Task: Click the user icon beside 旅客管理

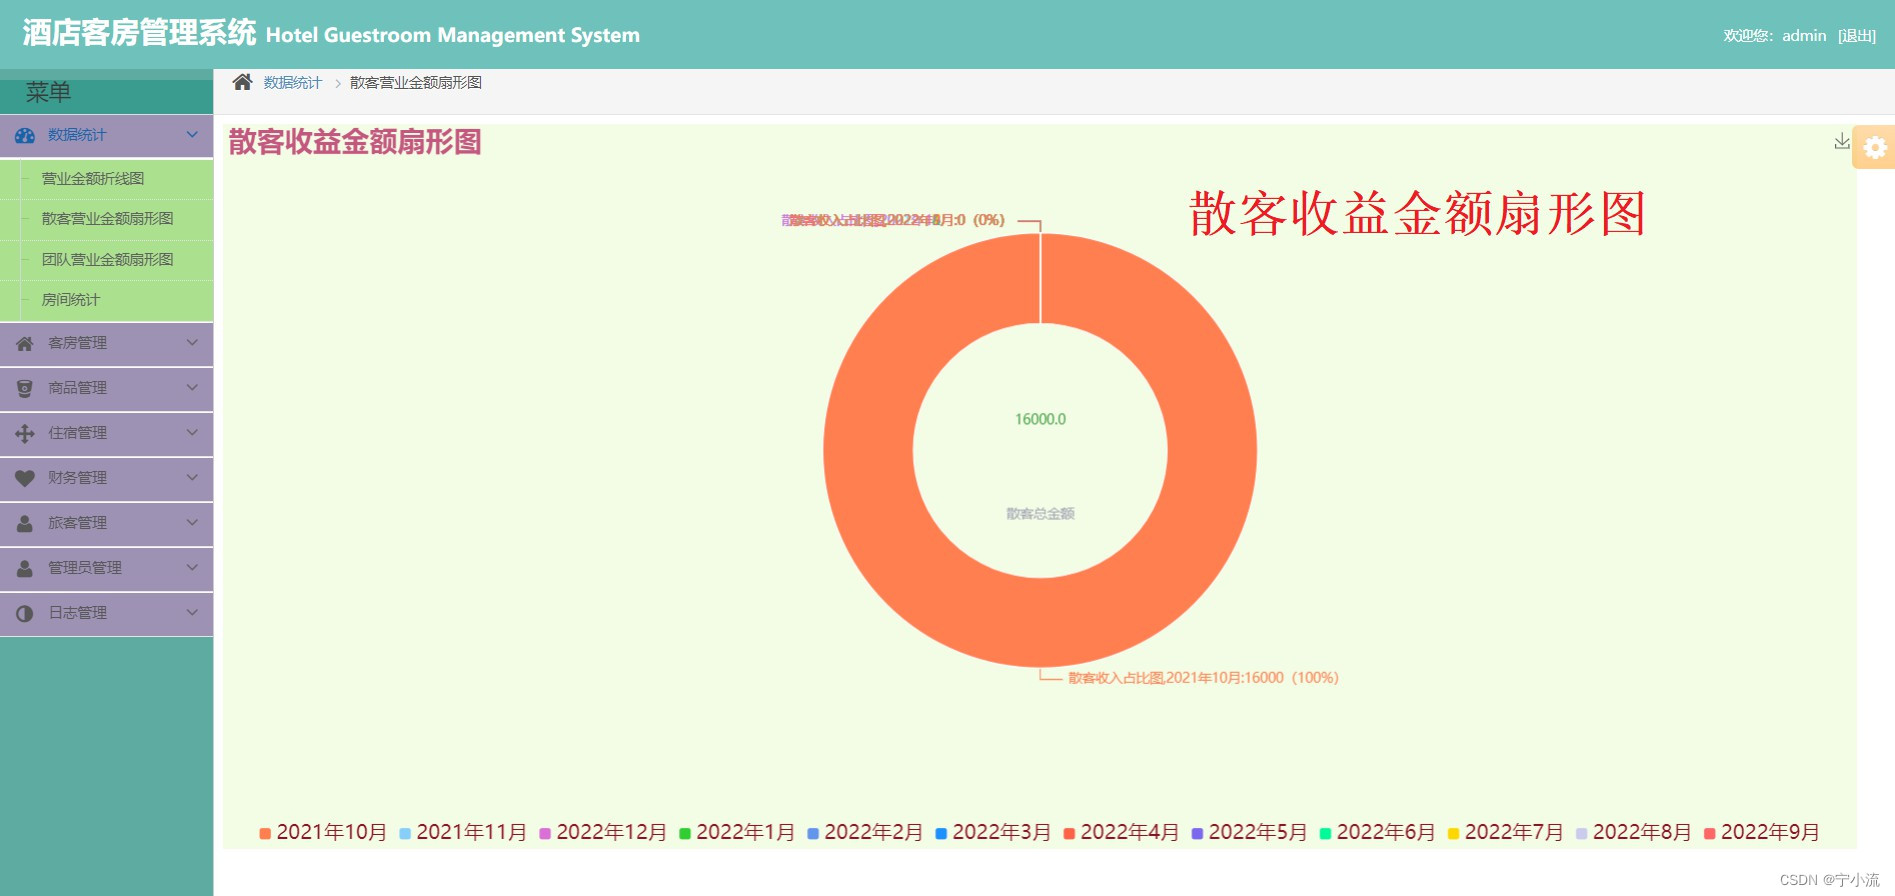Action: (x=25, y=523)
